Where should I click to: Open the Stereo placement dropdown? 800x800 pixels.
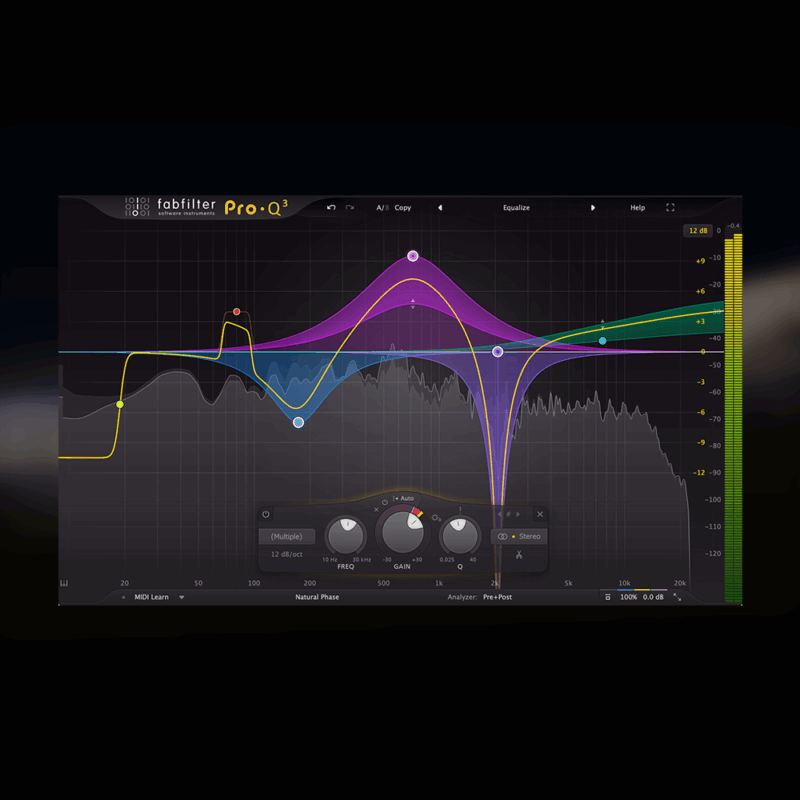click(519, 536)
